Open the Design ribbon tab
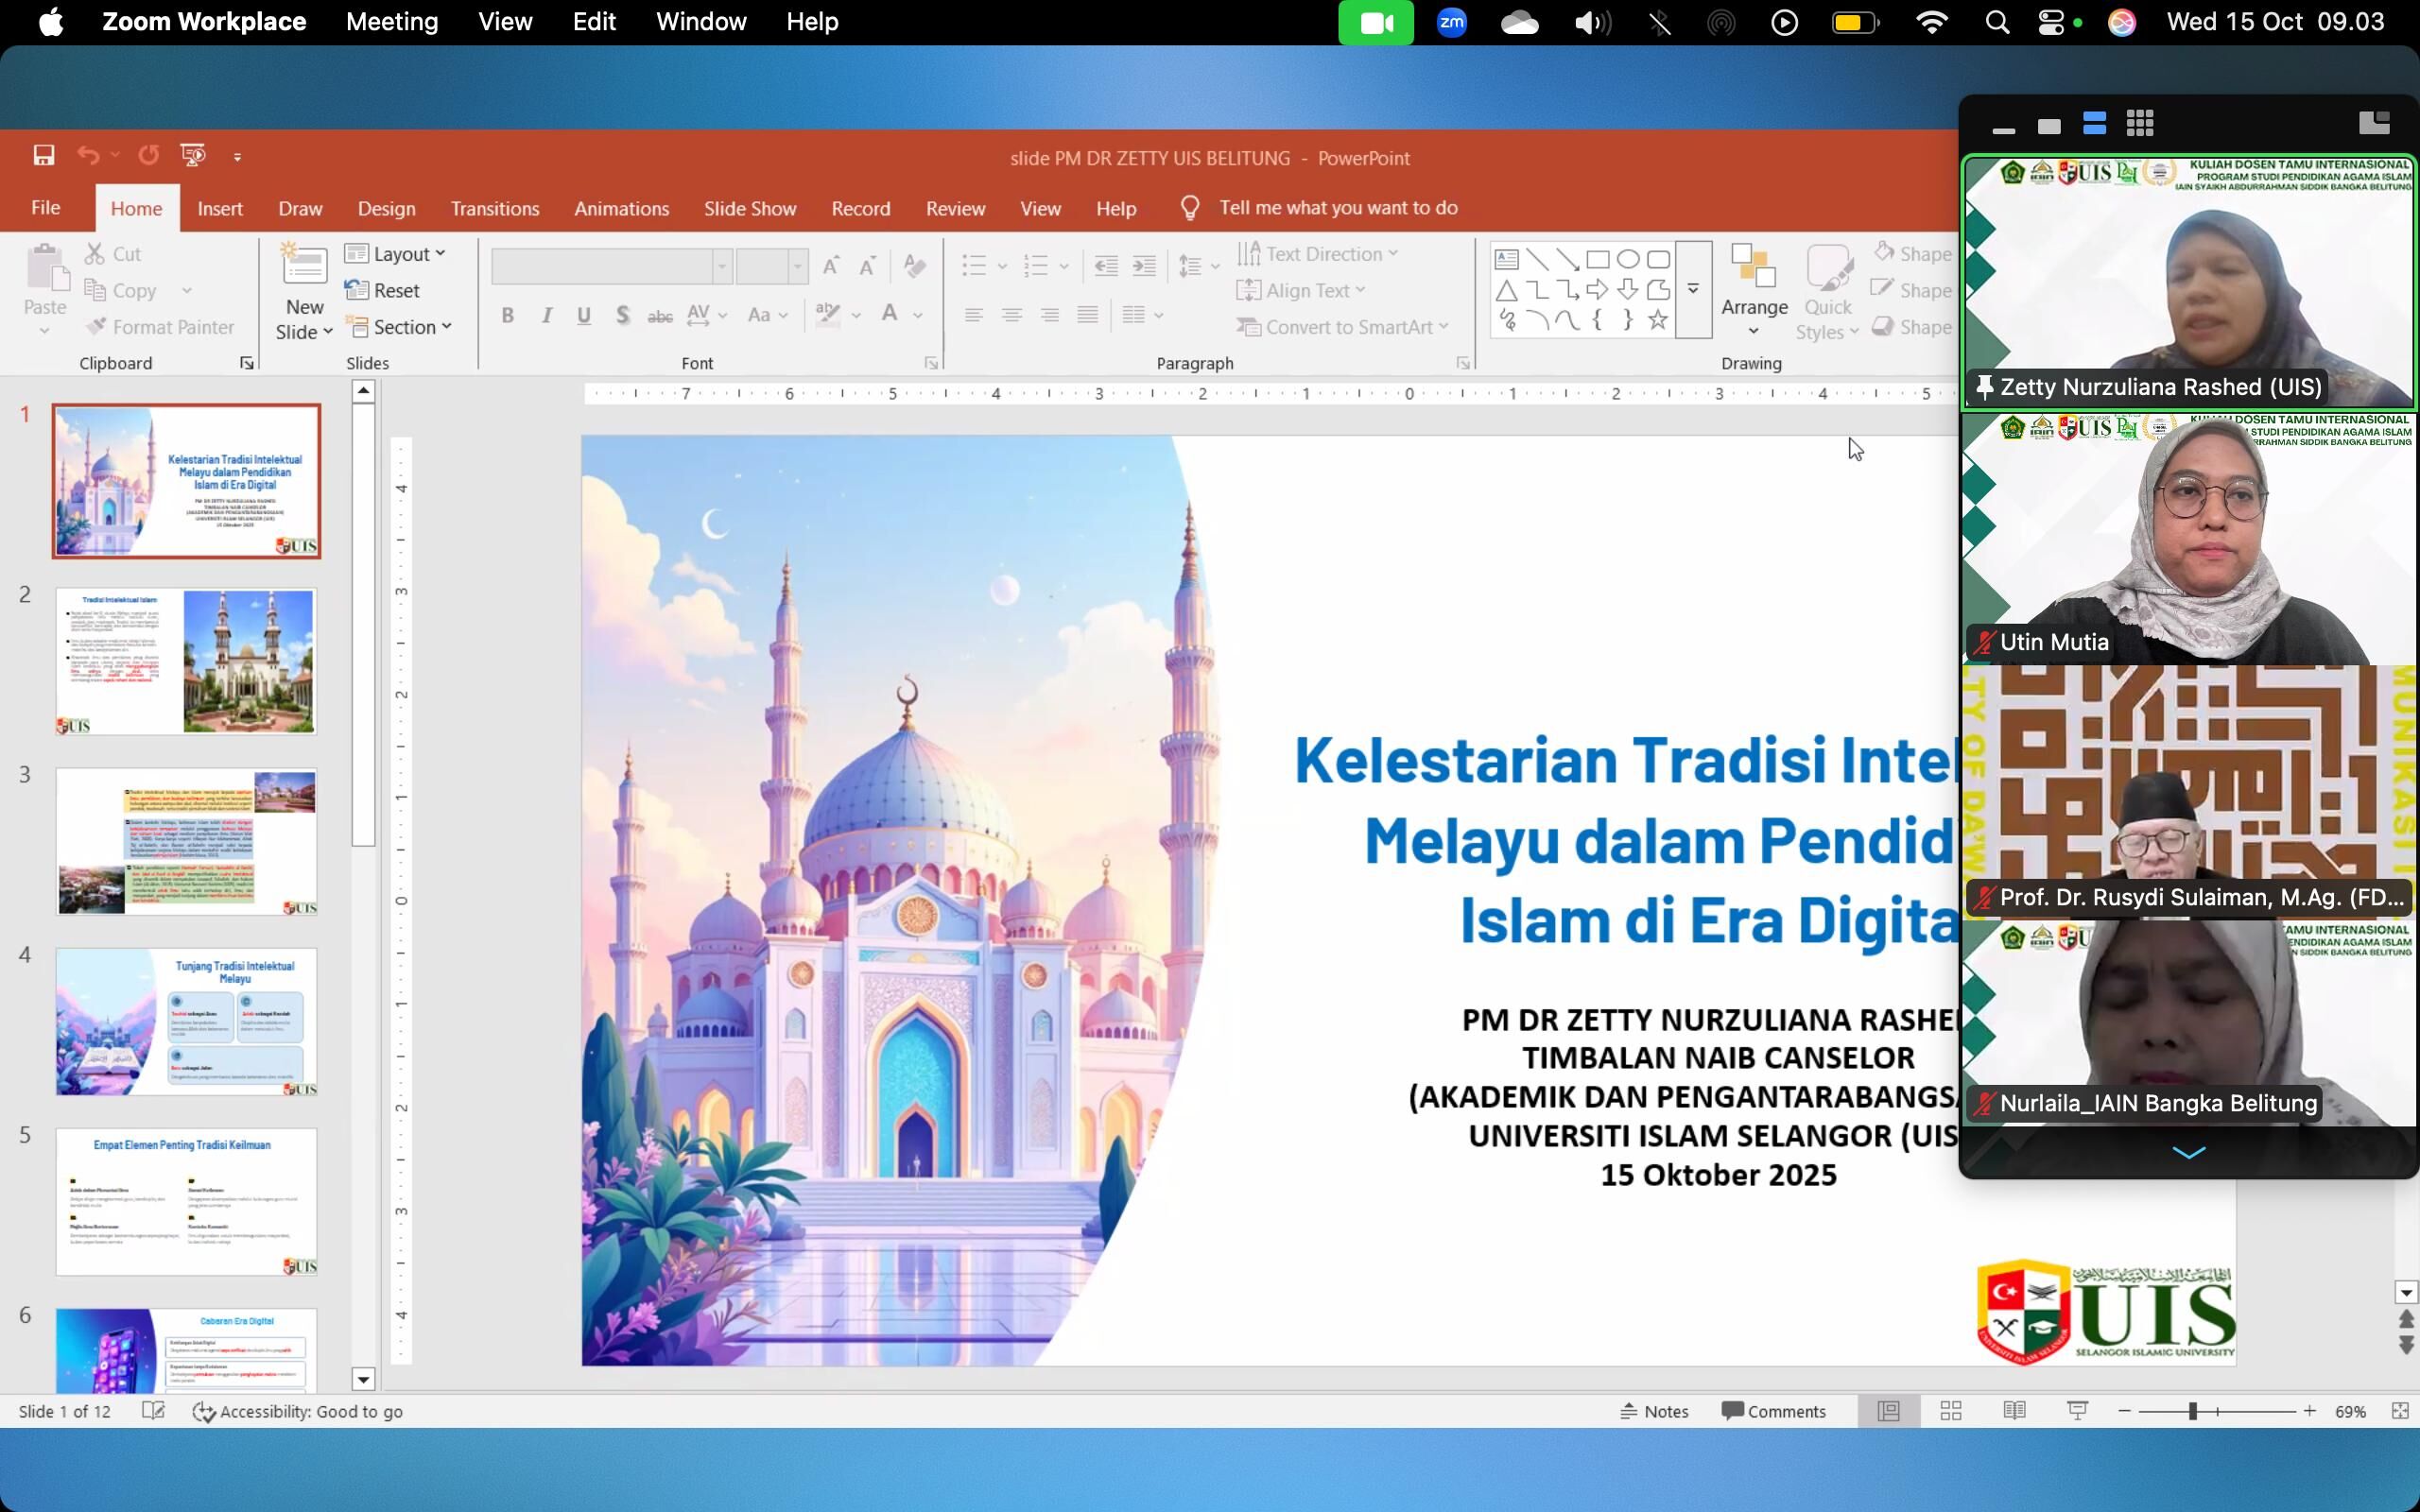The image size is (2420, 1512). (386, 208)
